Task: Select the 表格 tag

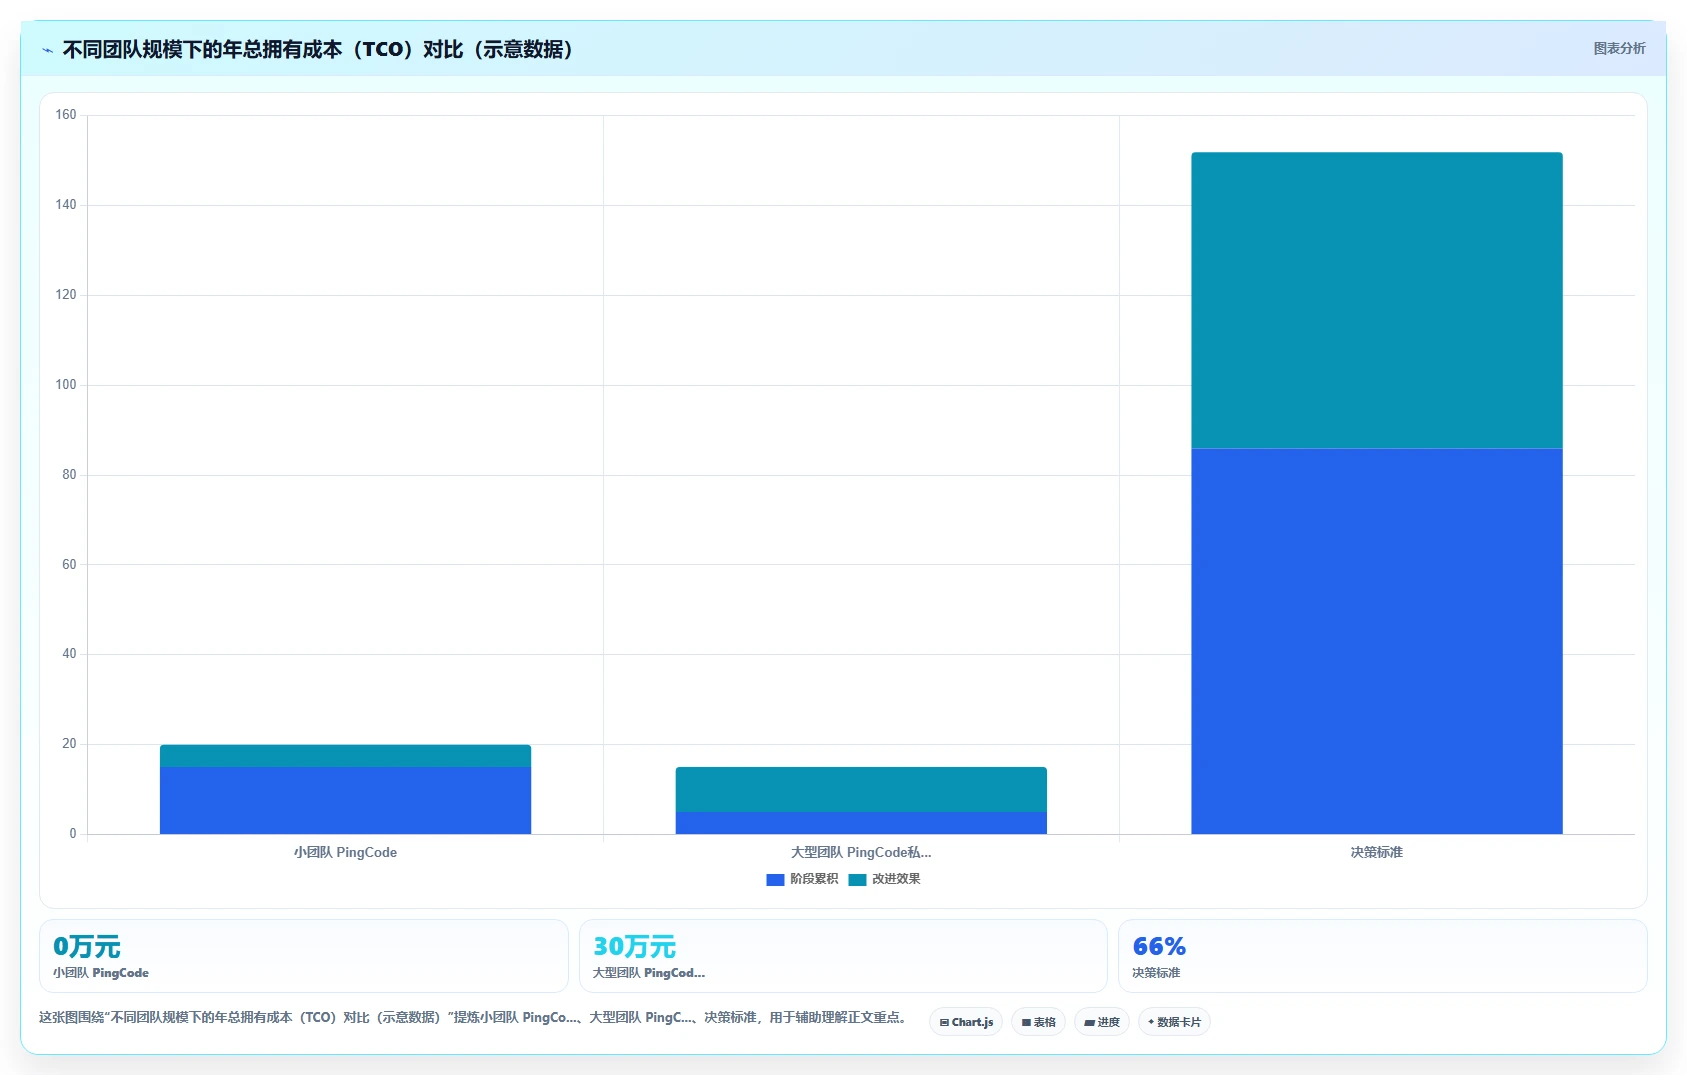Action: click(1038, 1022)
